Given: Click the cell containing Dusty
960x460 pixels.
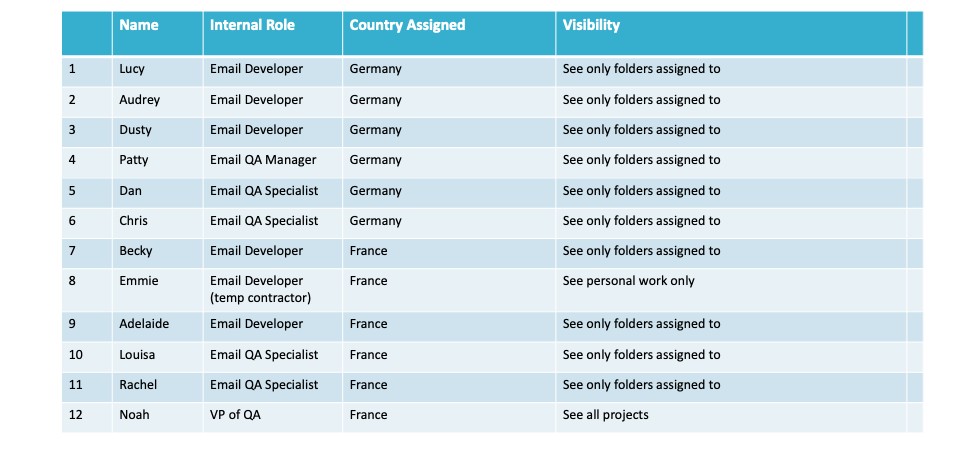Looking at the screenshot, I should pyautogui.click(x=136, y=130).
